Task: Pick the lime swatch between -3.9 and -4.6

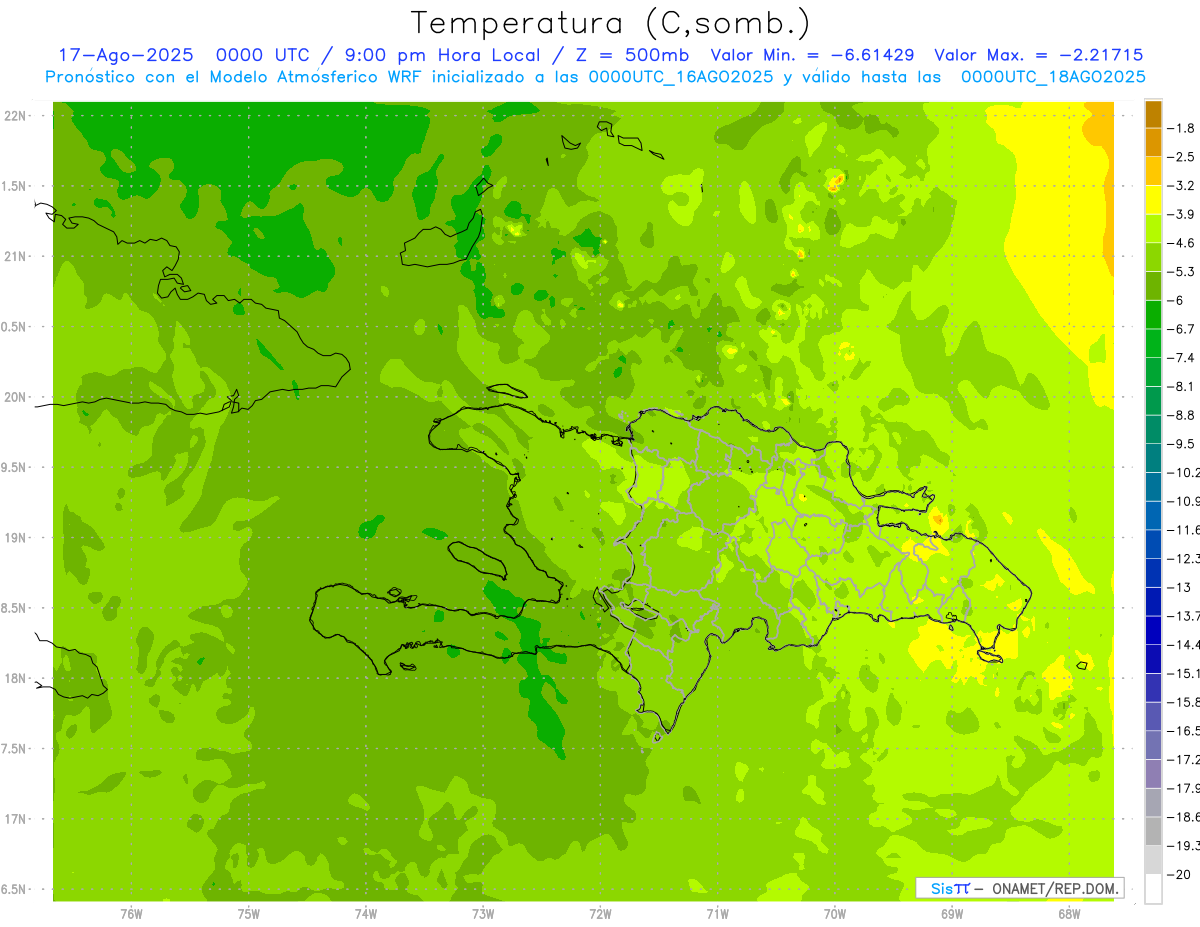Action: [1153, 228]
